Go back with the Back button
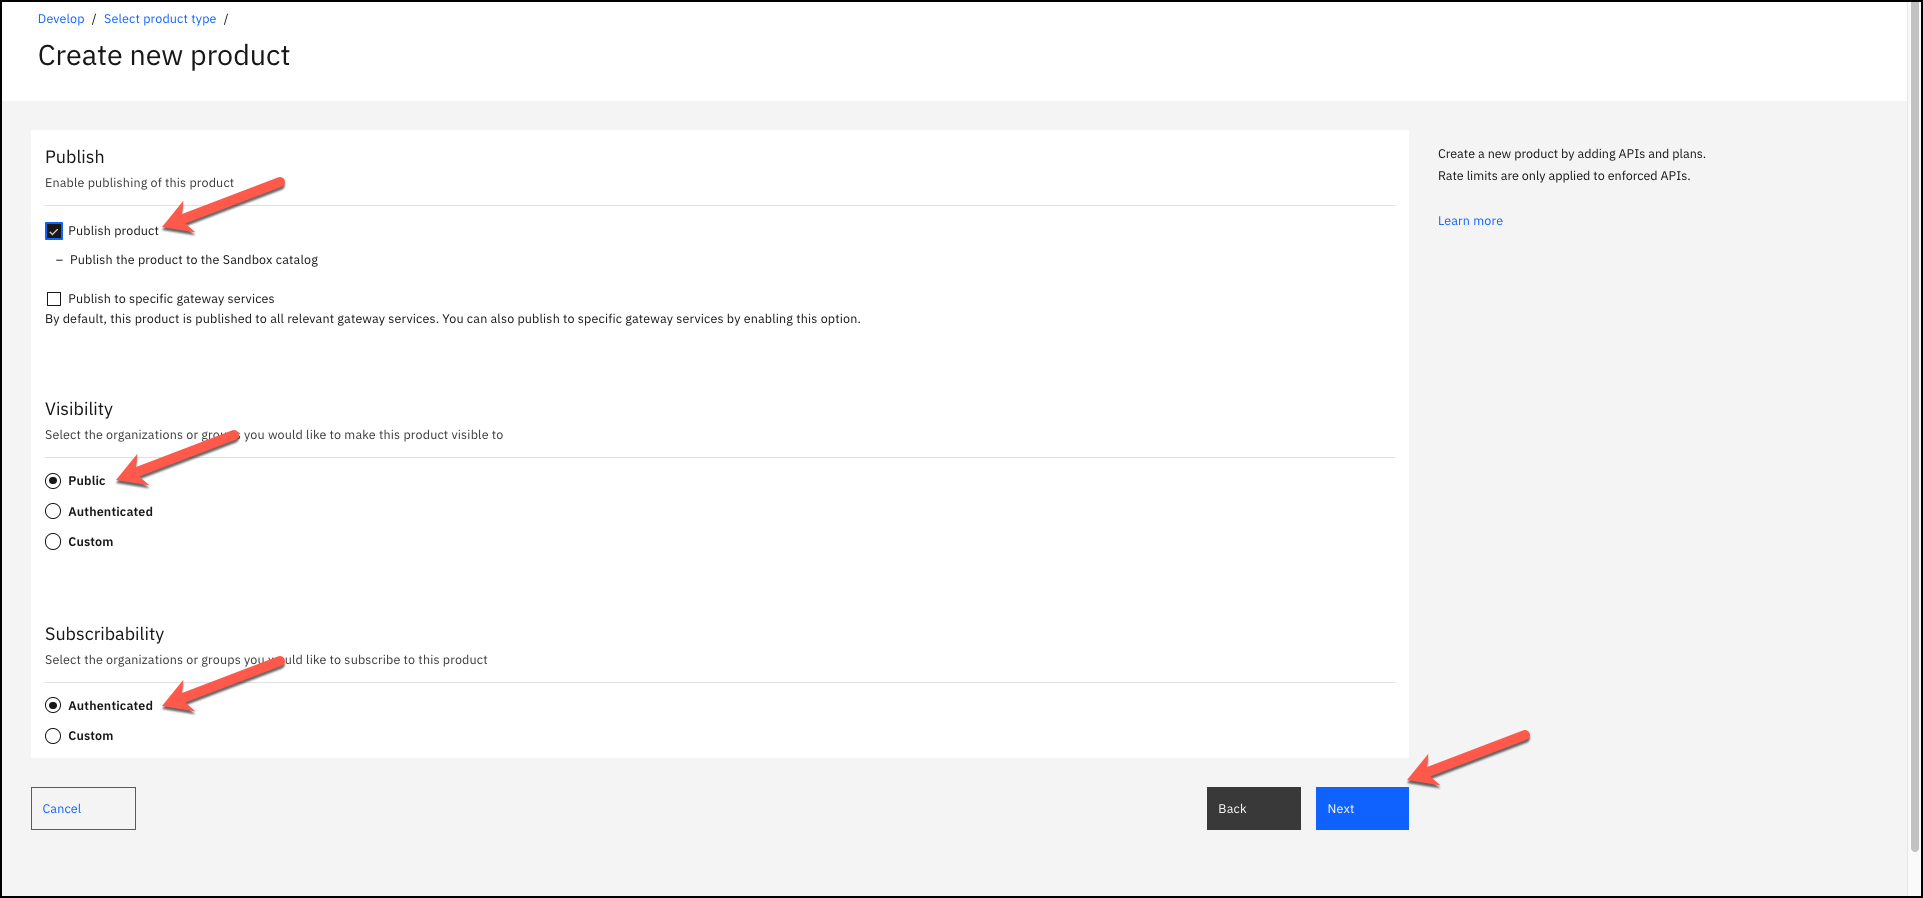 1253,808
